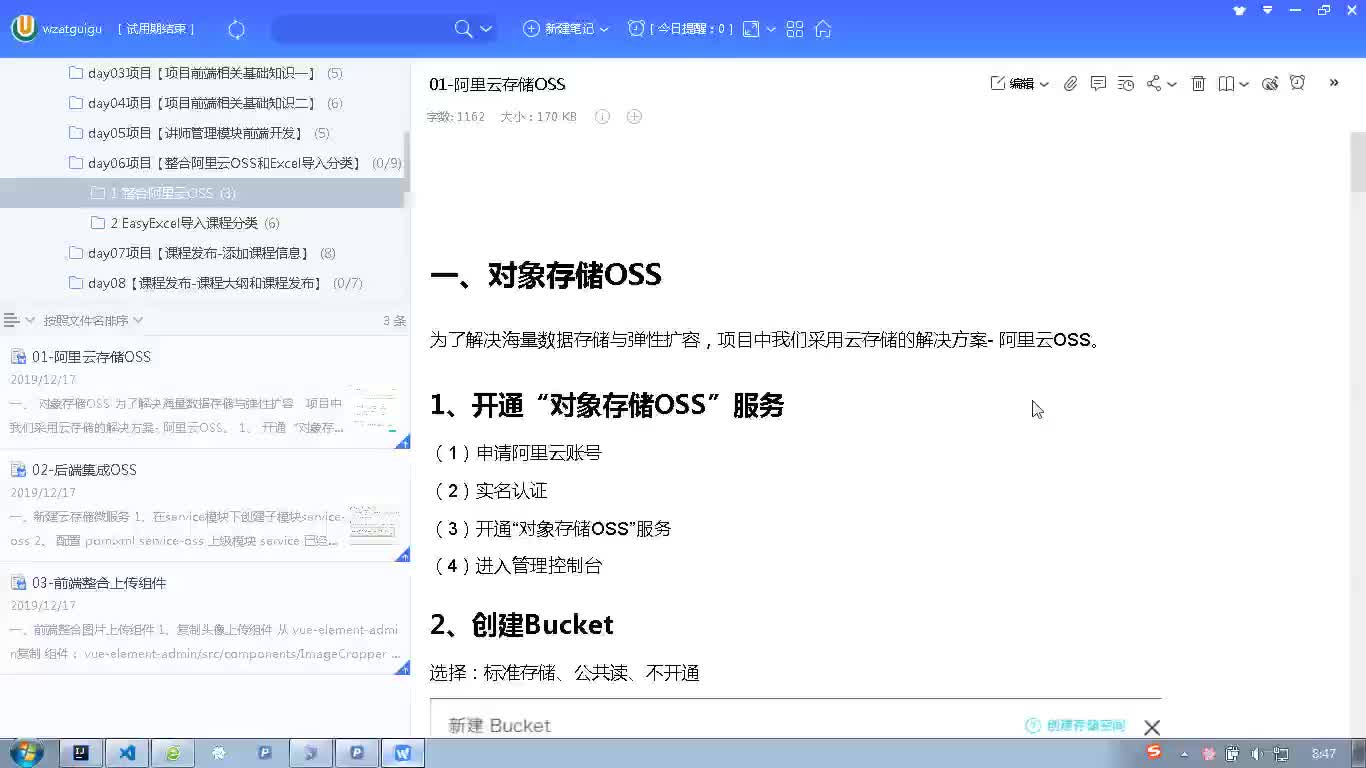This screenshot has height=768, width=1366.
Task: Open Word app in taskbar
Action: [x=403, y=753]
